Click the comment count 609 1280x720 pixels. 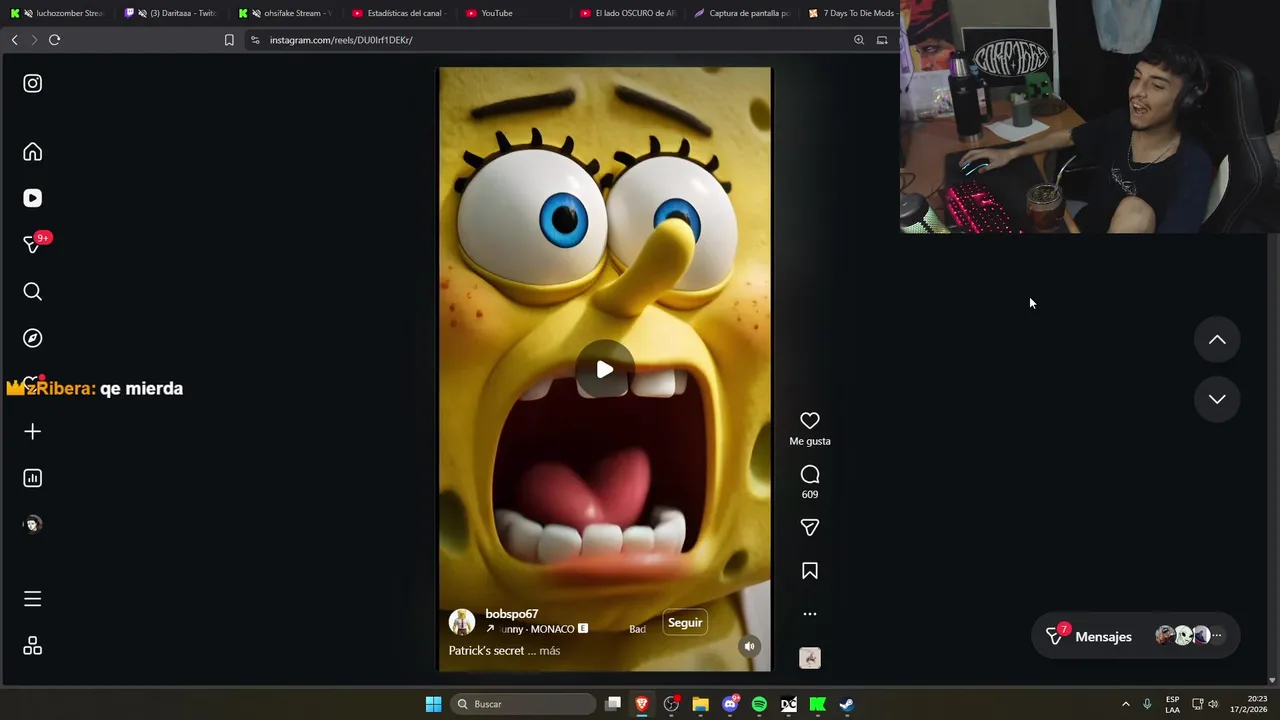tap(810, 494)
